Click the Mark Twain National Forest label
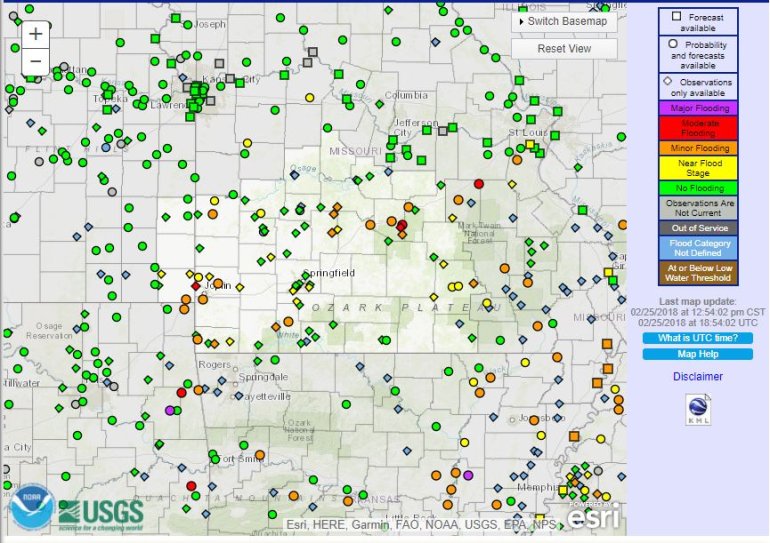 [479, 233]
